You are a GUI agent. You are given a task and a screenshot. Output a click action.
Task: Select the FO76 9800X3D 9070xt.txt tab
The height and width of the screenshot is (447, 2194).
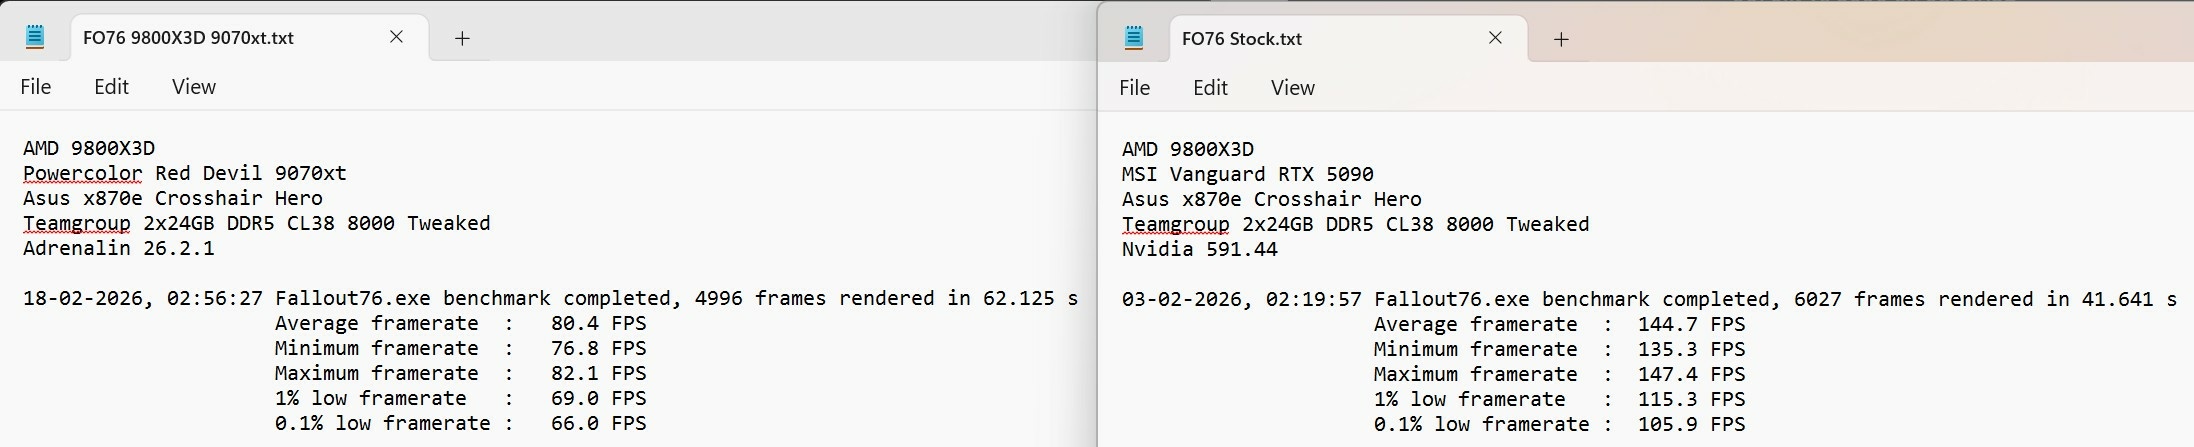tap(189, 38)
